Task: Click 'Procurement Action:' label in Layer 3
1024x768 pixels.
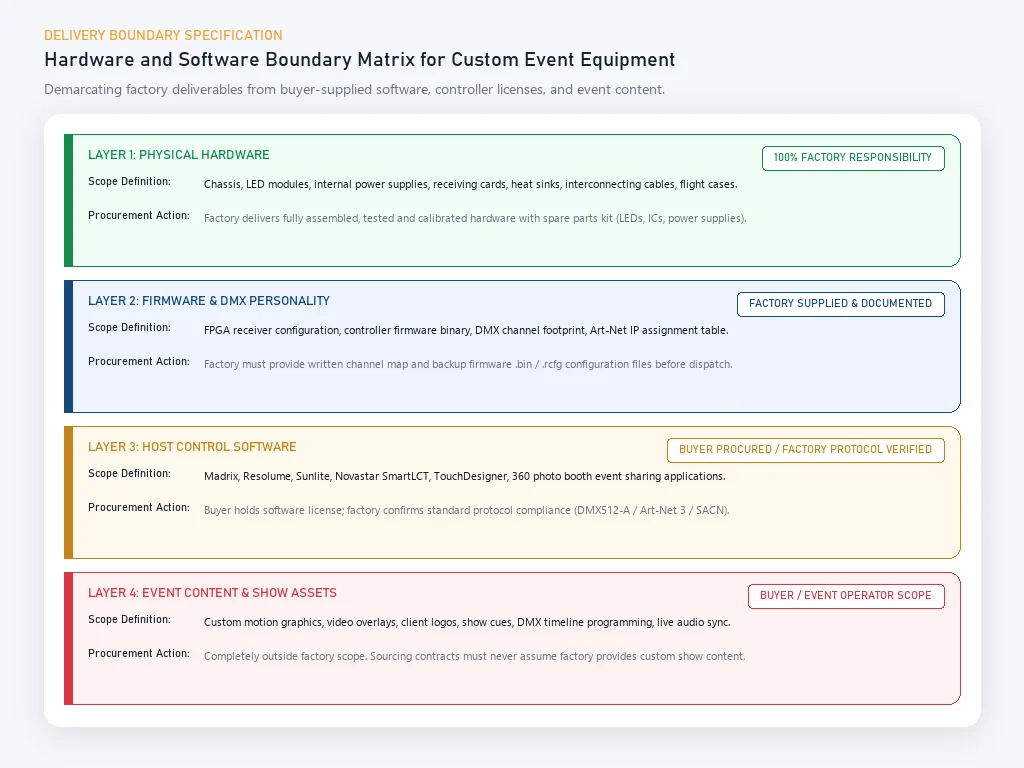Action: 138,507
